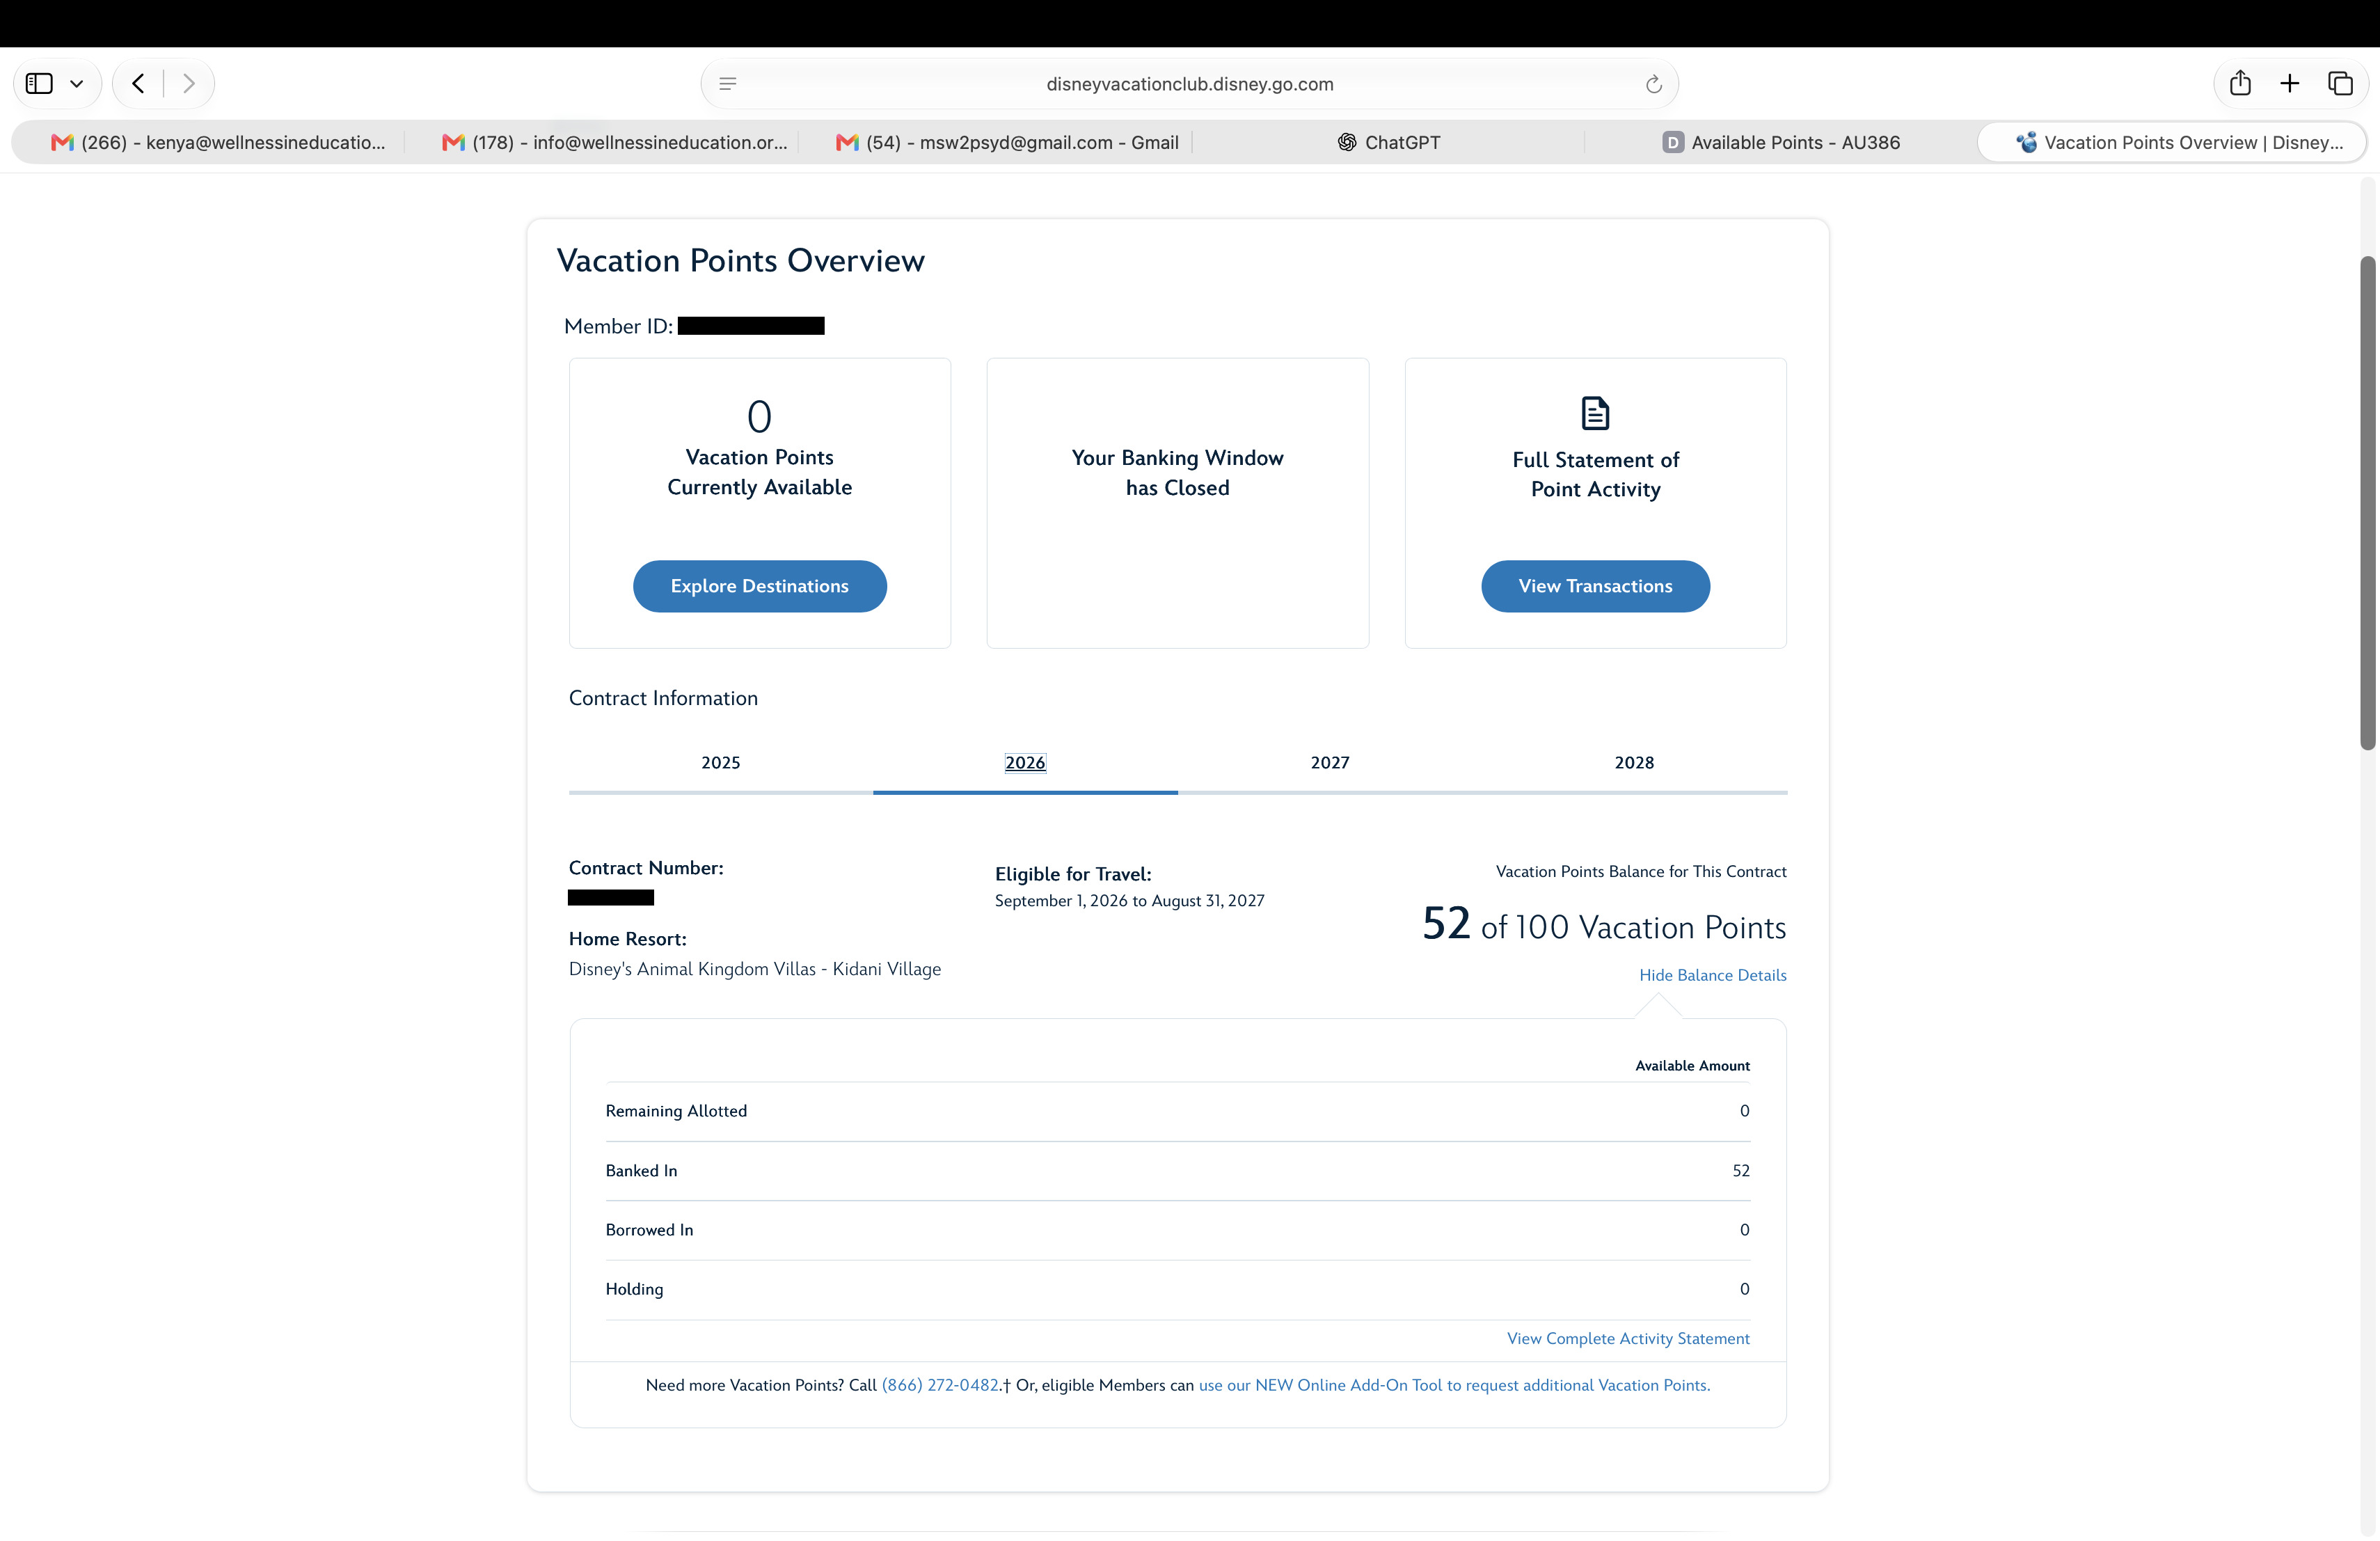Switch to Available Points - AU386 tab
Image resolution: width=2380 pixels, height=1541 pixels.
1781,142
